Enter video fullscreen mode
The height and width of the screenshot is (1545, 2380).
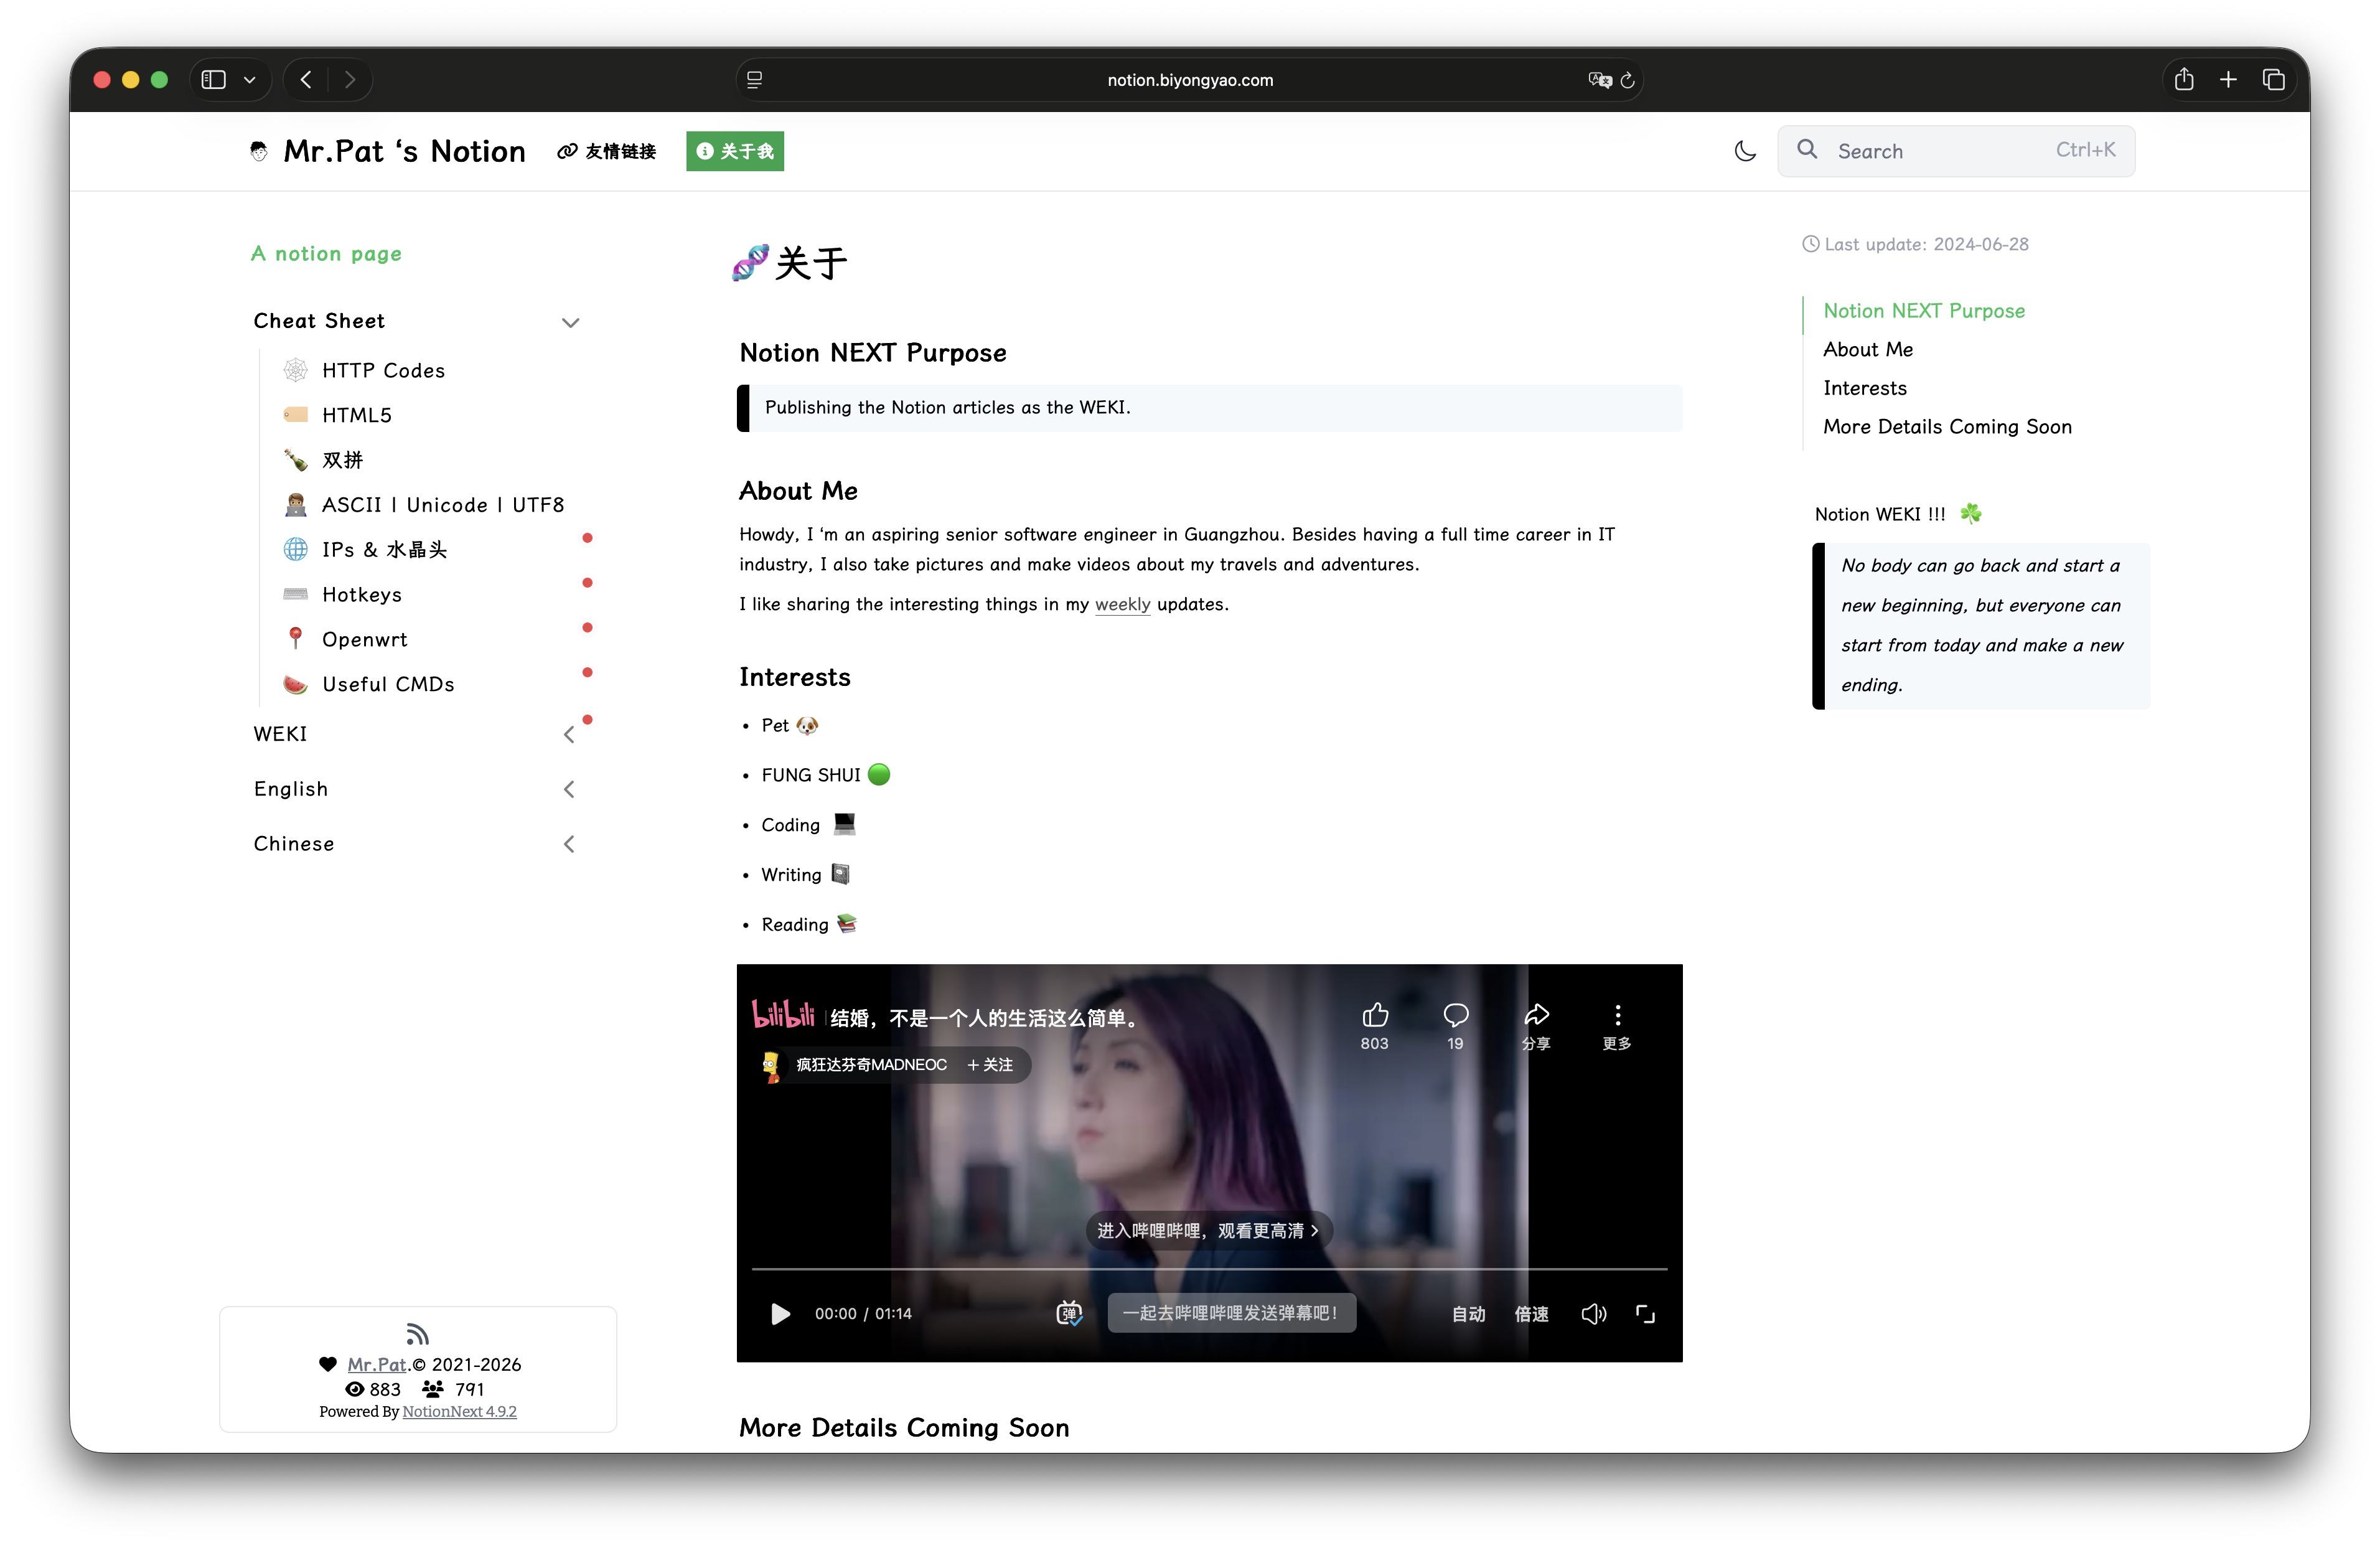[1645, 1314]
